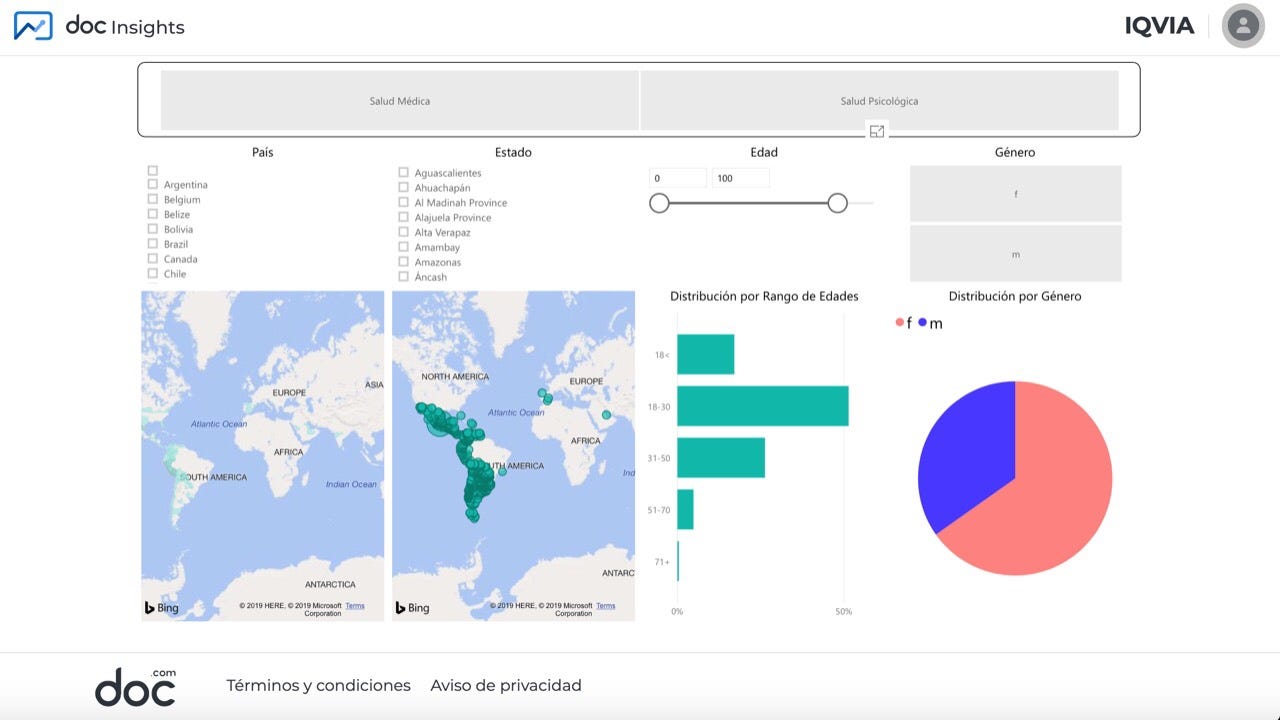Check the Amazonas checkbox
Screen dimensions: 1280x720
tap(404, 262)
